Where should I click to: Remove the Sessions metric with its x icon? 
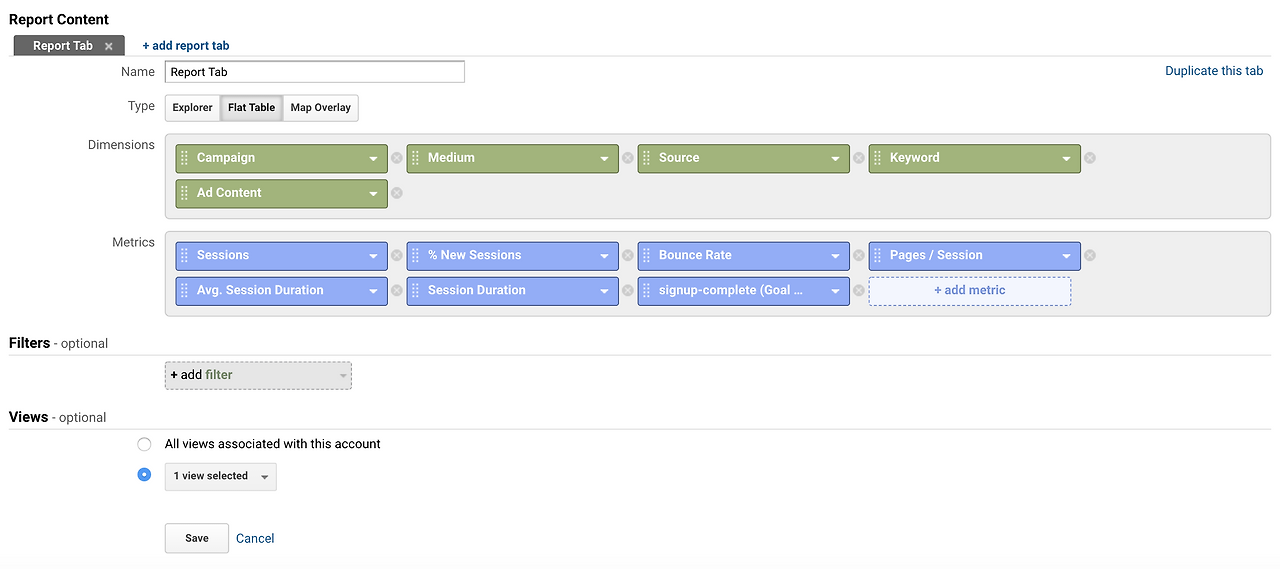tap(397, 256)
